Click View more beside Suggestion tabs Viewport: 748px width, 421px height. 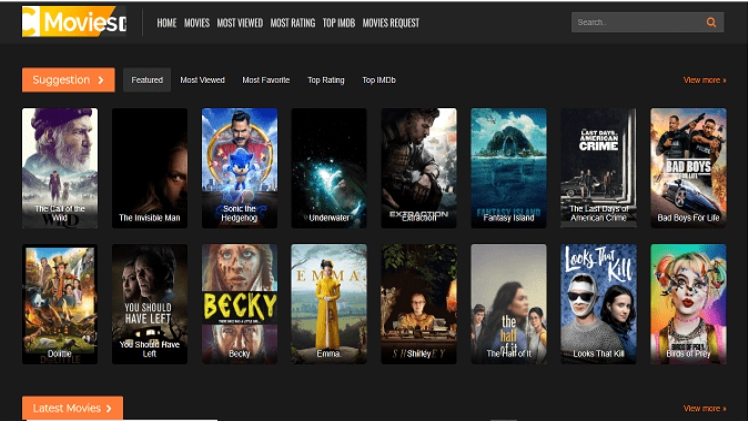705,80
